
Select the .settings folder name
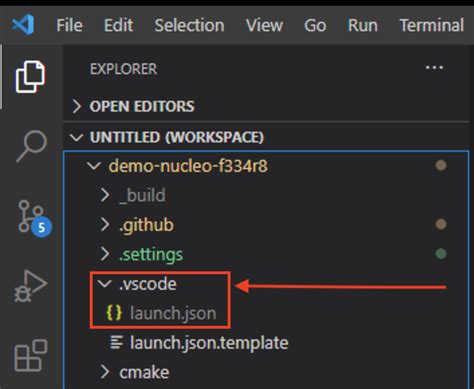point(151,255)
